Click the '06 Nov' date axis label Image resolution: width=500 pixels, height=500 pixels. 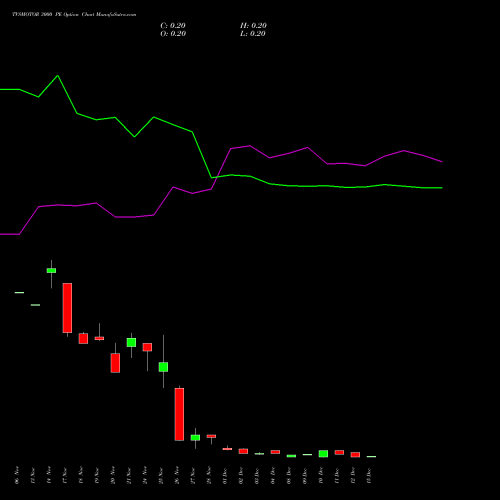point(17,475)
